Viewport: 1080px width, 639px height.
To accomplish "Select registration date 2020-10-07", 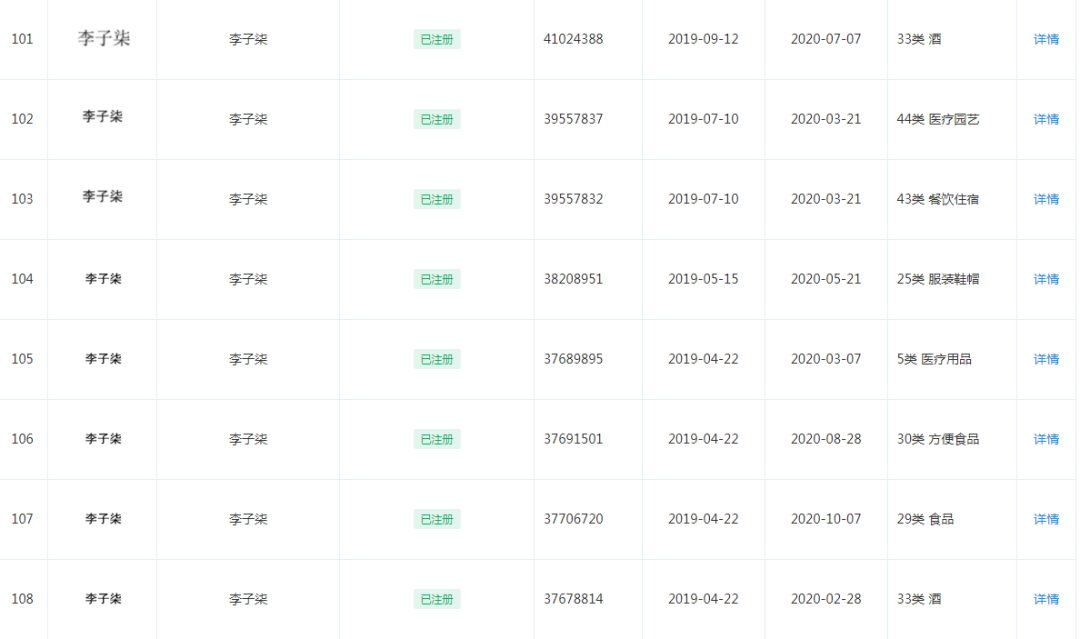I will click(x=825, y=519).
